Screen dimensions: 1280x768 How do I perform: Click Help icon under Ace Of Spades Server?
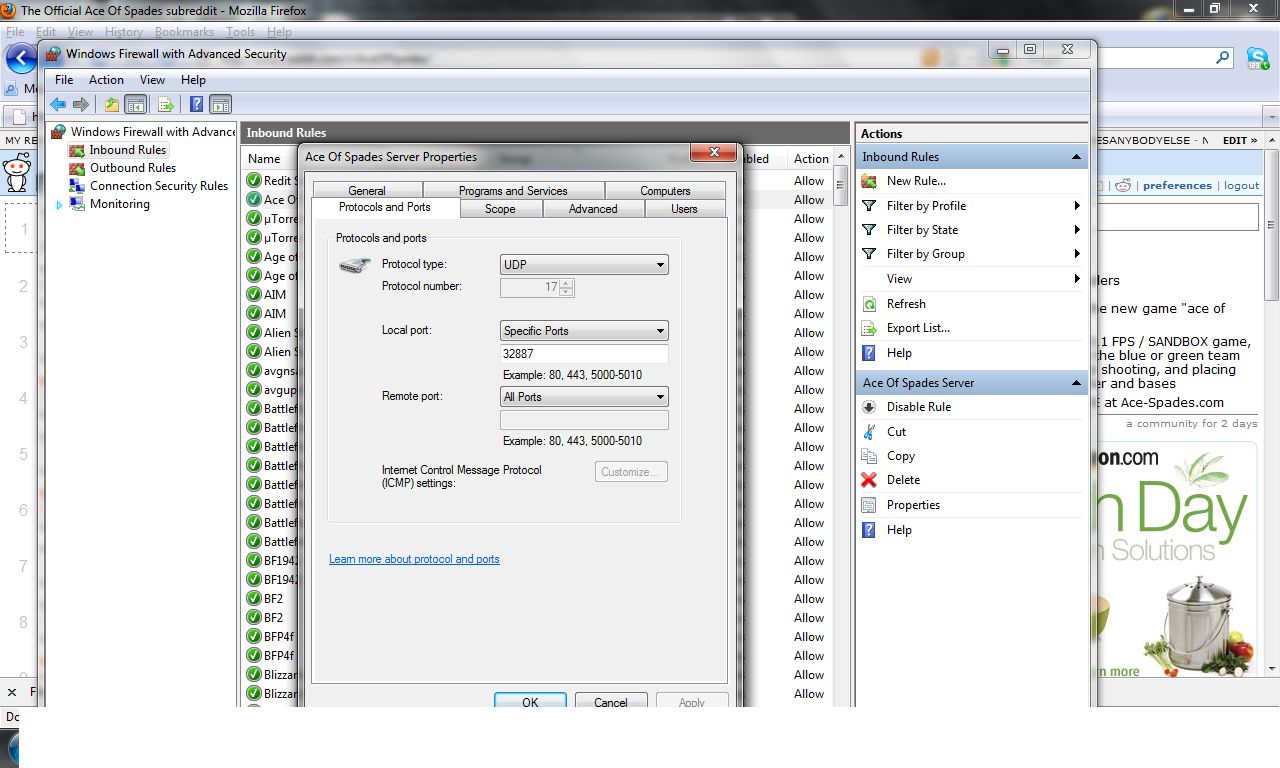pos(869,530)
